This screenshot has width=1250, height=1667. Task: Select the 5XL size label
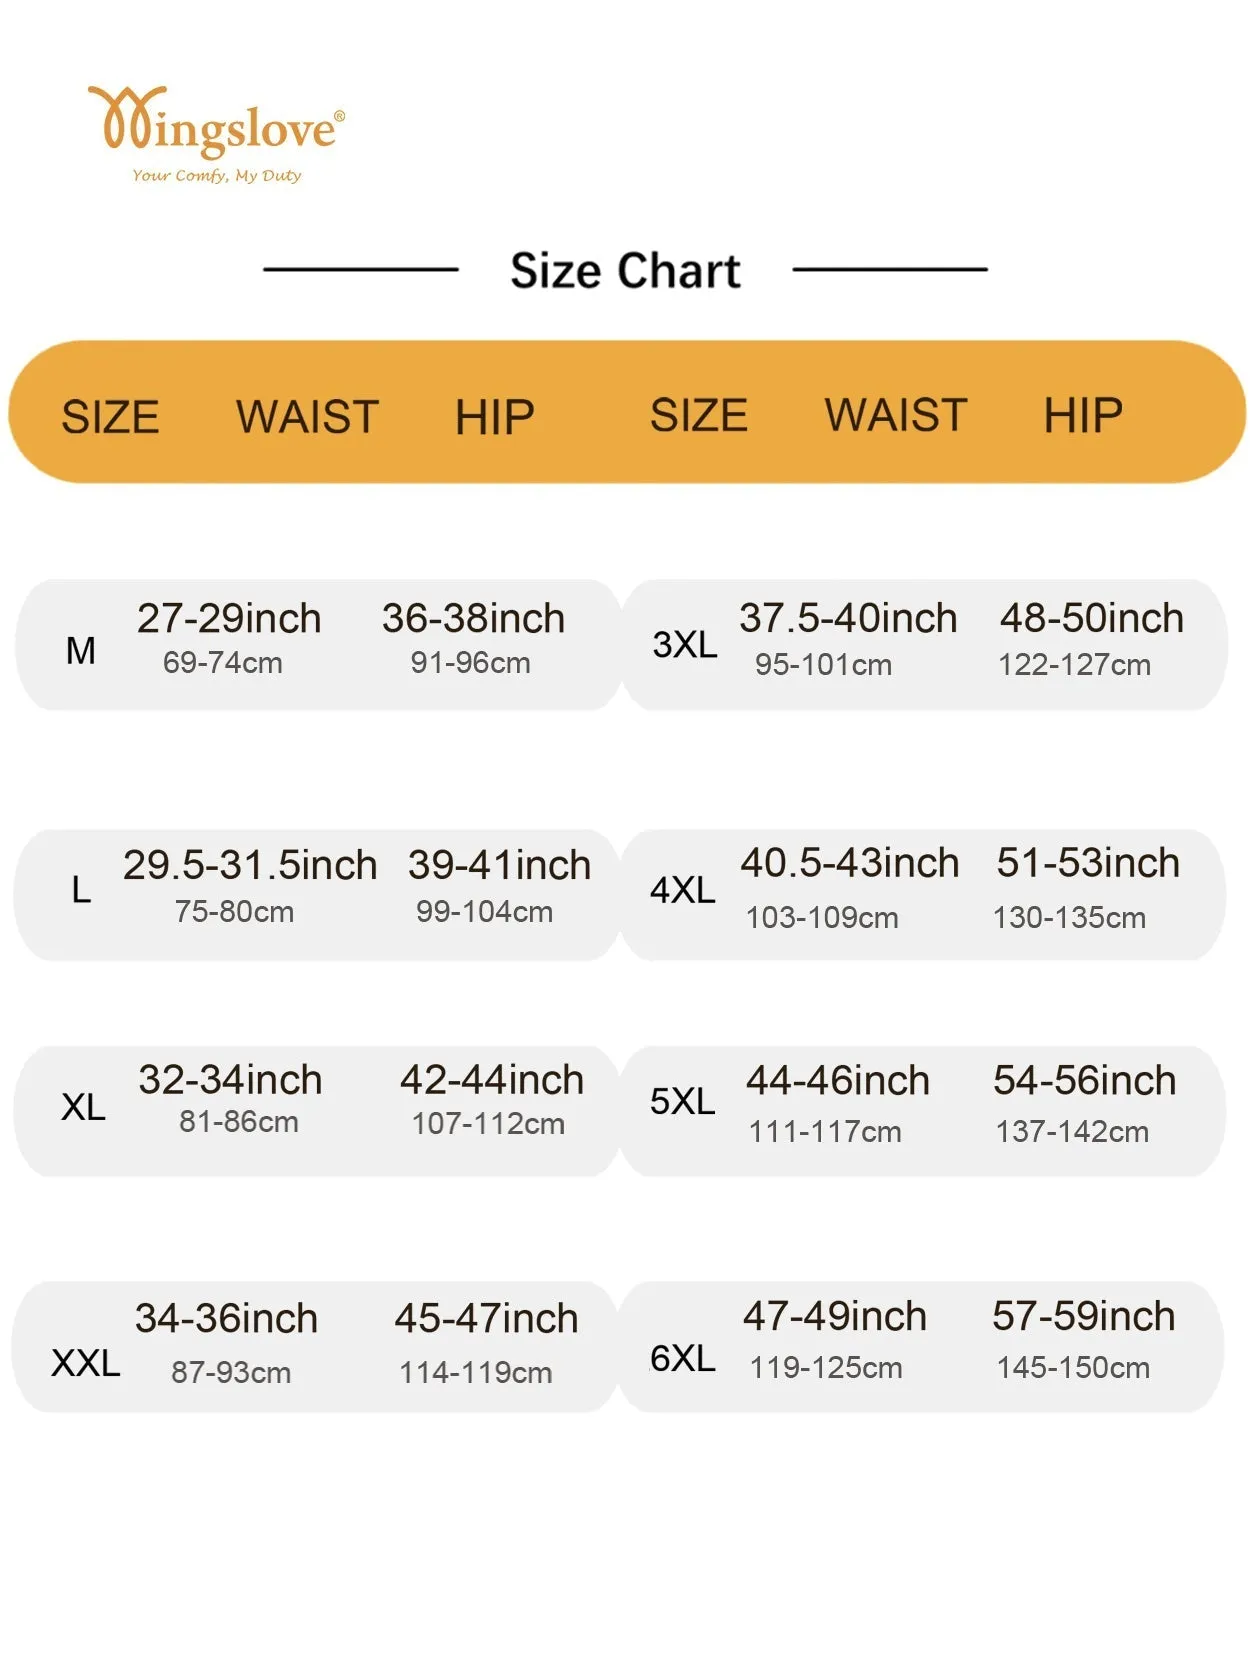coord(683,1101)
